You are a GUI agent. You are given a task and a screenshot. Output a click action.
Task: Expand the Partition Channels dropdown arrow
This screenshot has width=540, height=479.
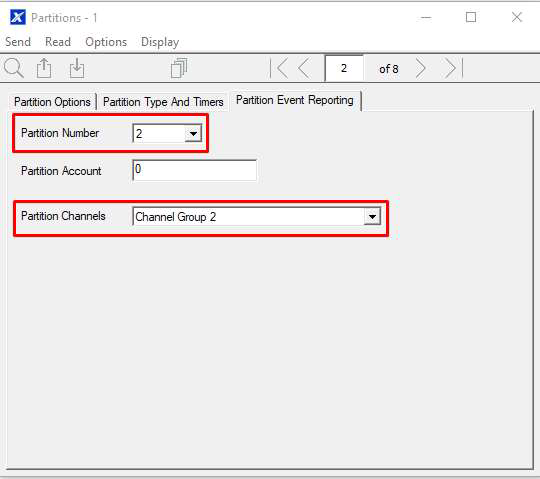tap(372, 216)
